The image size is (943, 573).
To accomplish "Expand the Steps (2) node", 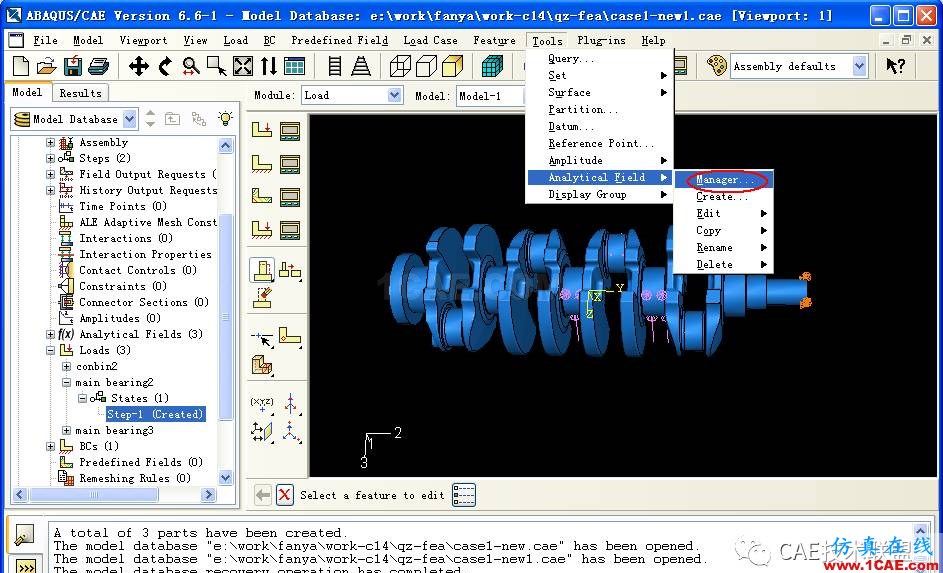I will [x=51, y=158].
